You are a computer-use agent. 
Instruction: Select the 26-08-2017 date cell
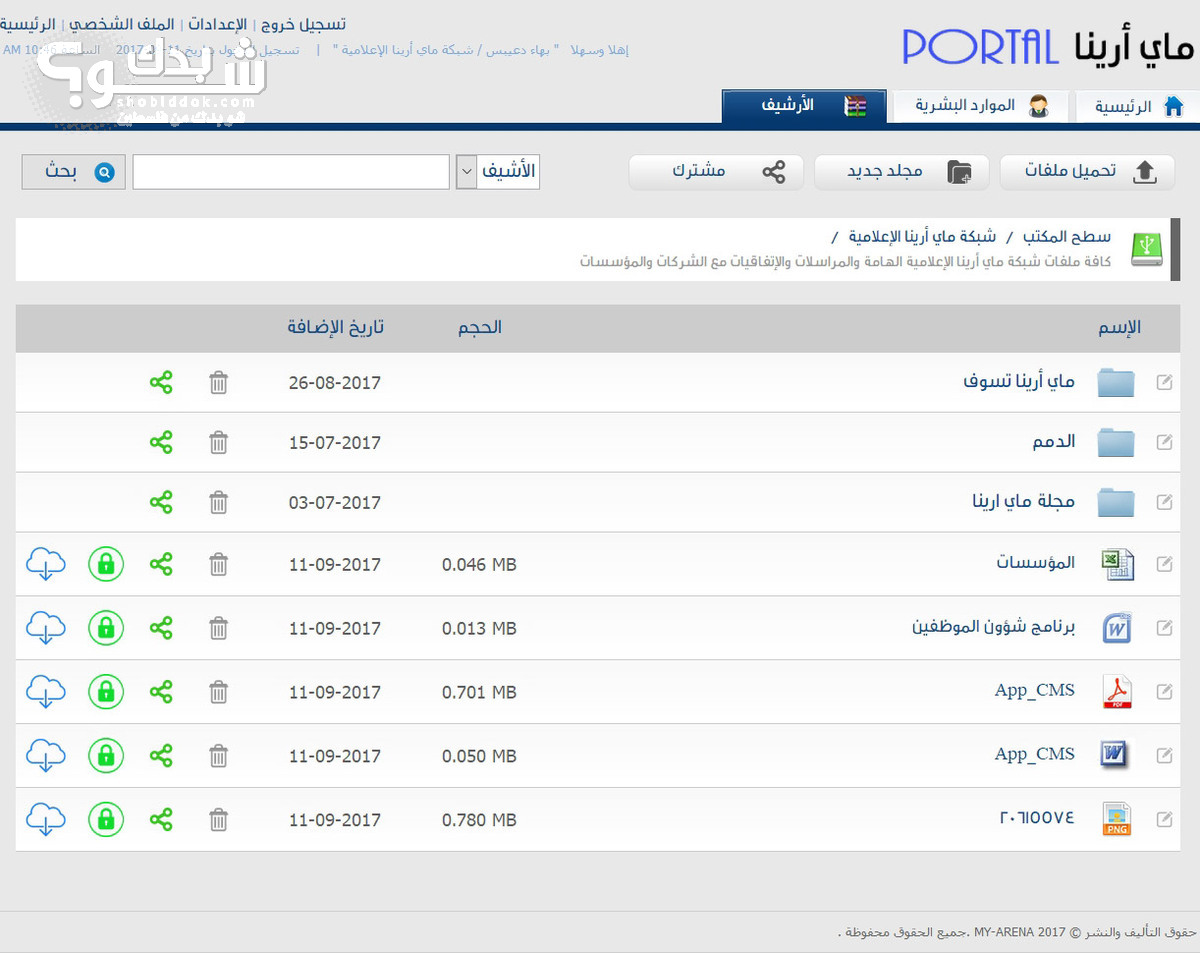tap(335, 383)
